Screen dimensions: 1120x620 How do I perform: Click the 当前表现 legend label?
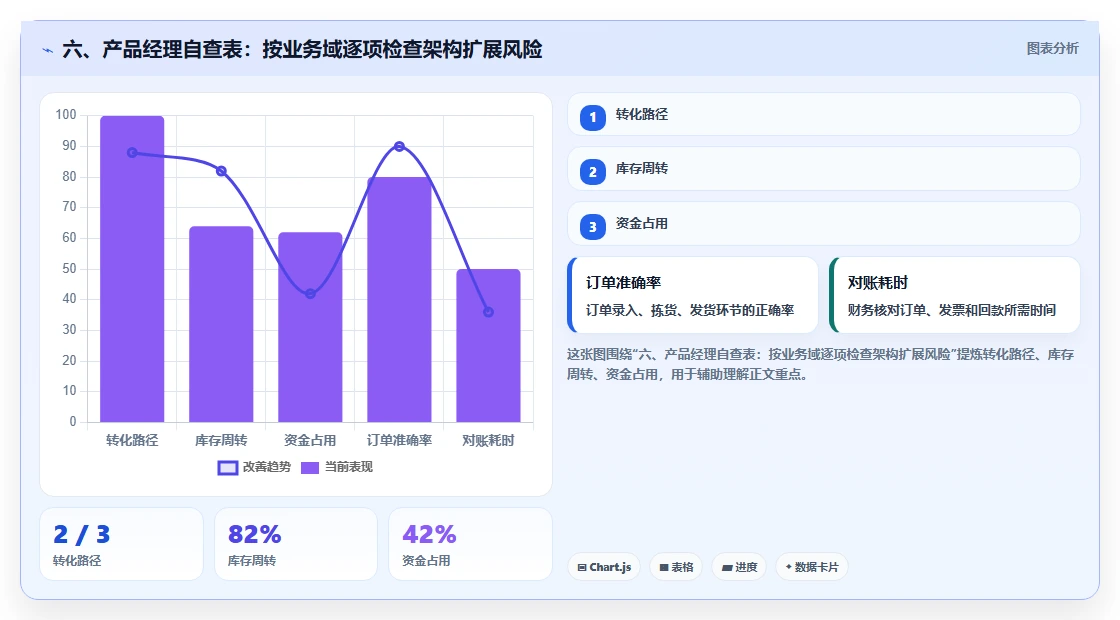[x=349, y=467]
